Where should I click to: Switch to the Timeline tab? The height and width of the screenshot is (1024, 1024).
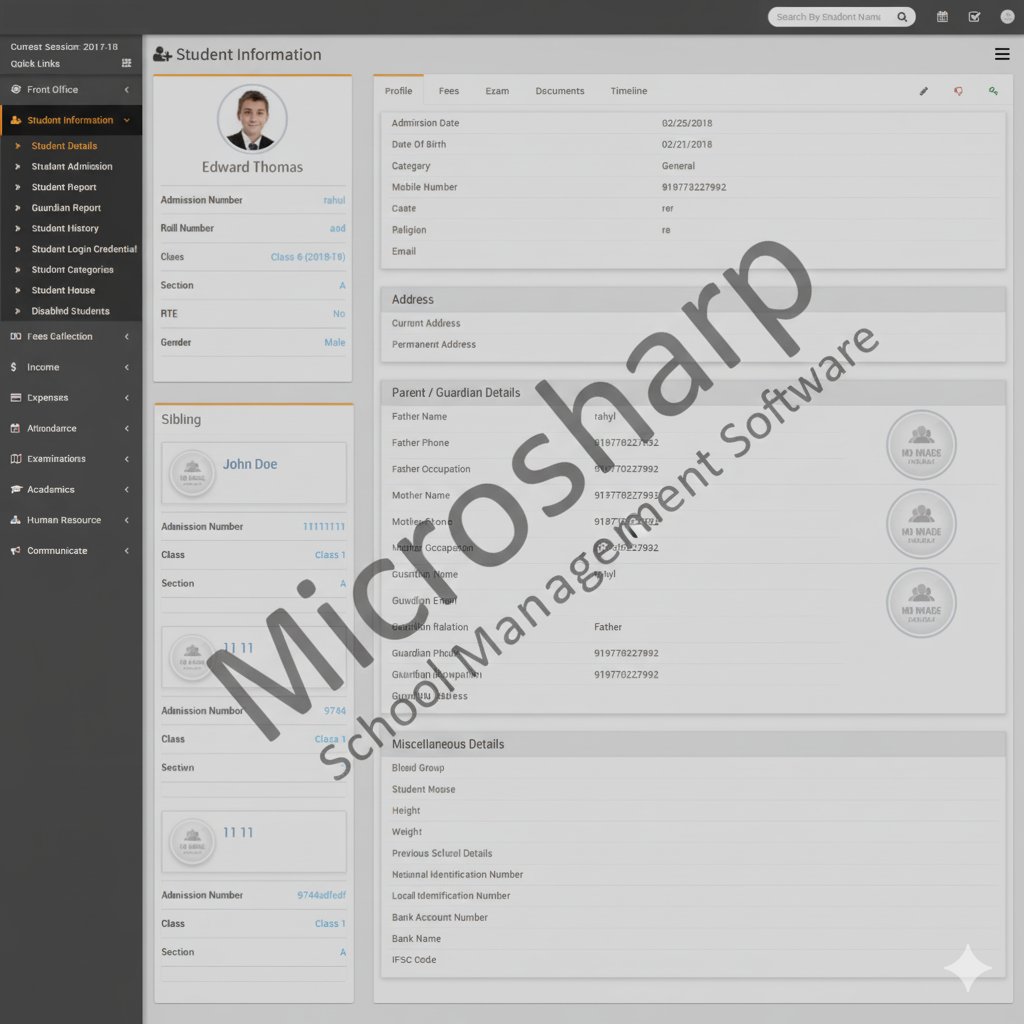(629, 91)
